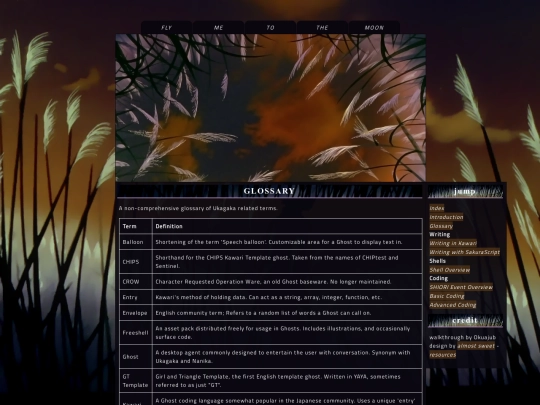Viewport: 540px width, 405px height.
Task: Open the Advanced Coding link
Action: click(453, 305)
